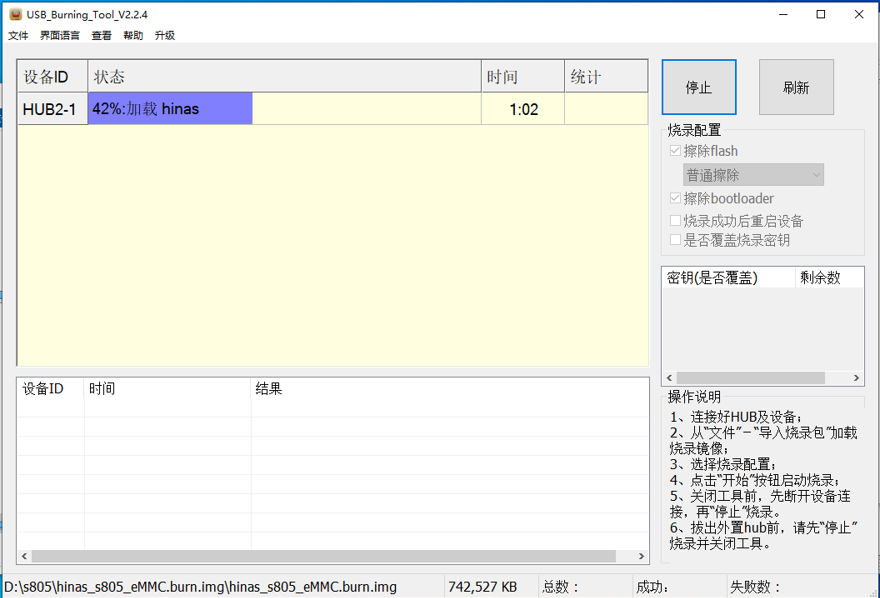Toggle the 擦除flash checkbox
Screen dimensions: 880x598
pos(675,151)
